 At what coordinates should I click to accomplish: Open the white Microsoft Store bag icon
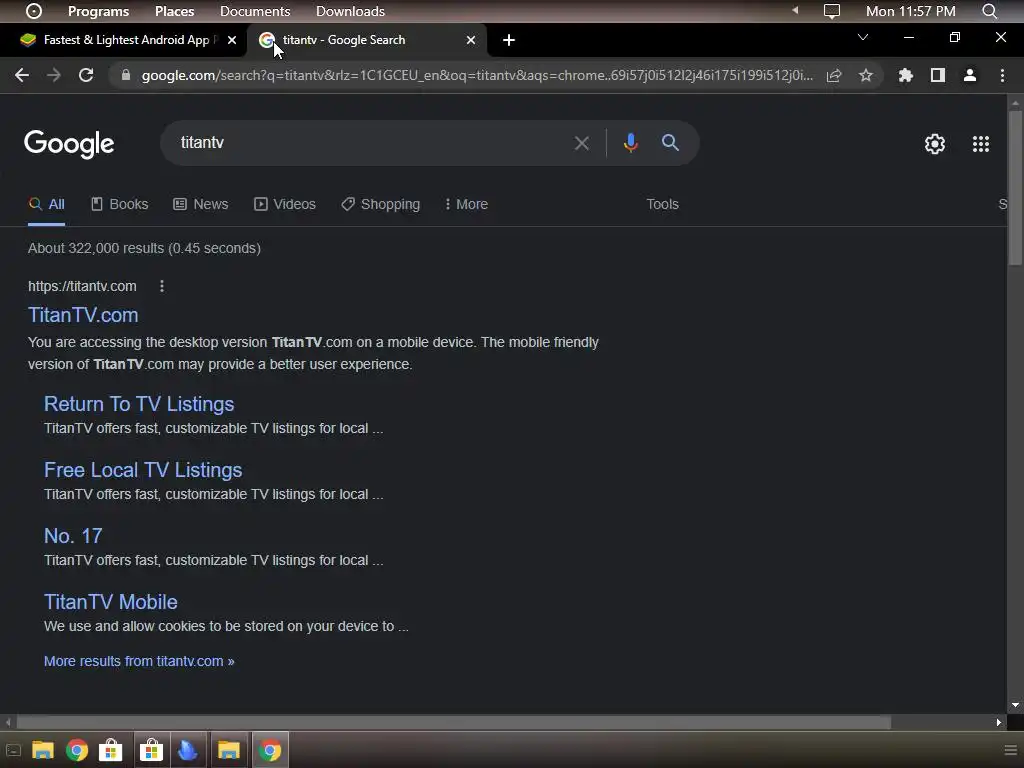pos(111,750)
